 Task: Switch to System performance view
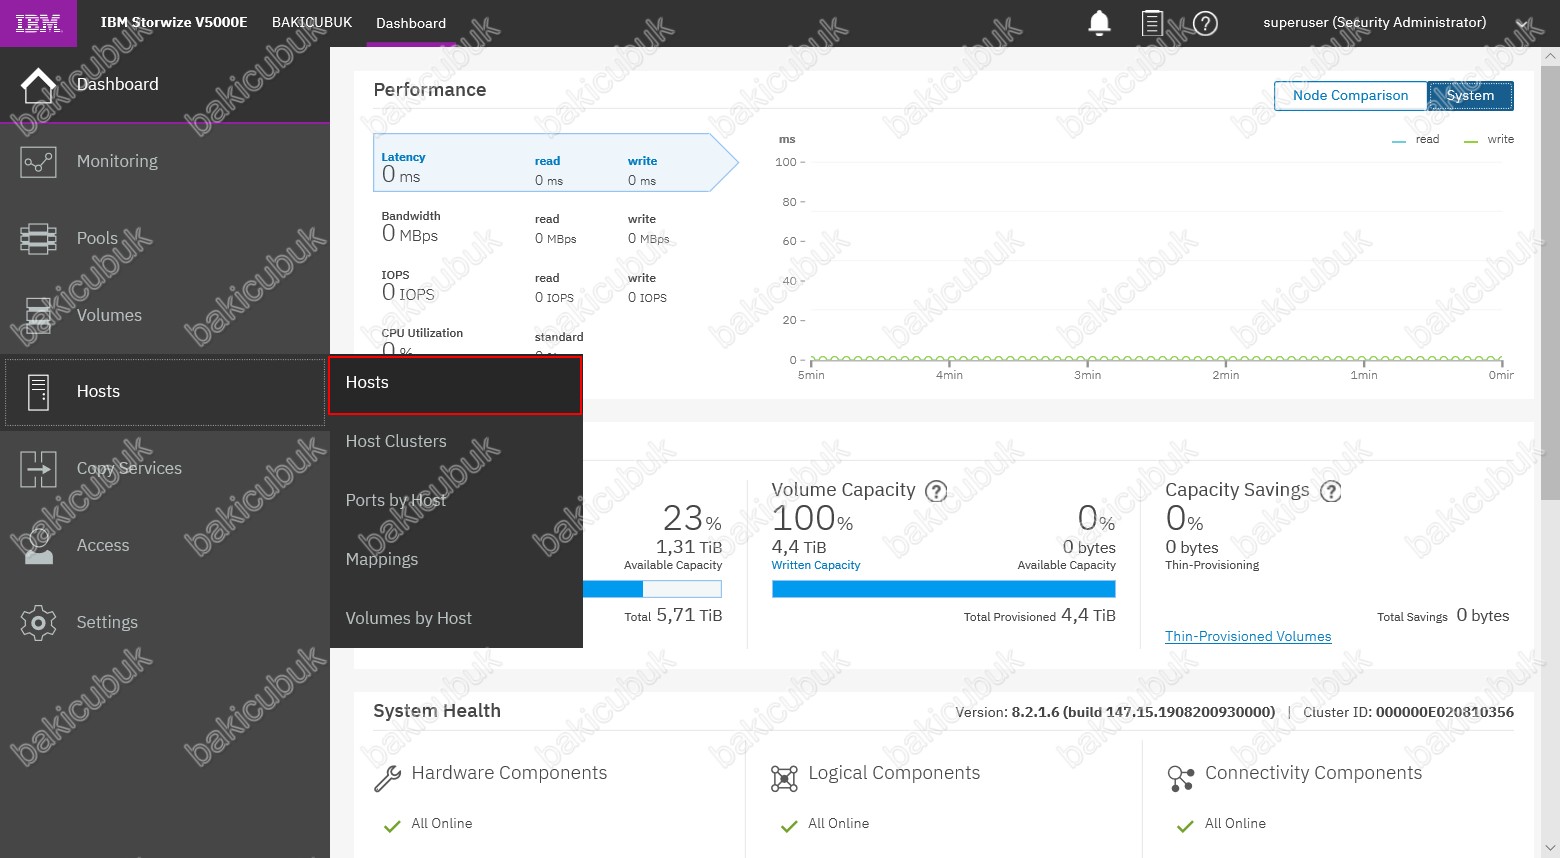point(1470,96)
